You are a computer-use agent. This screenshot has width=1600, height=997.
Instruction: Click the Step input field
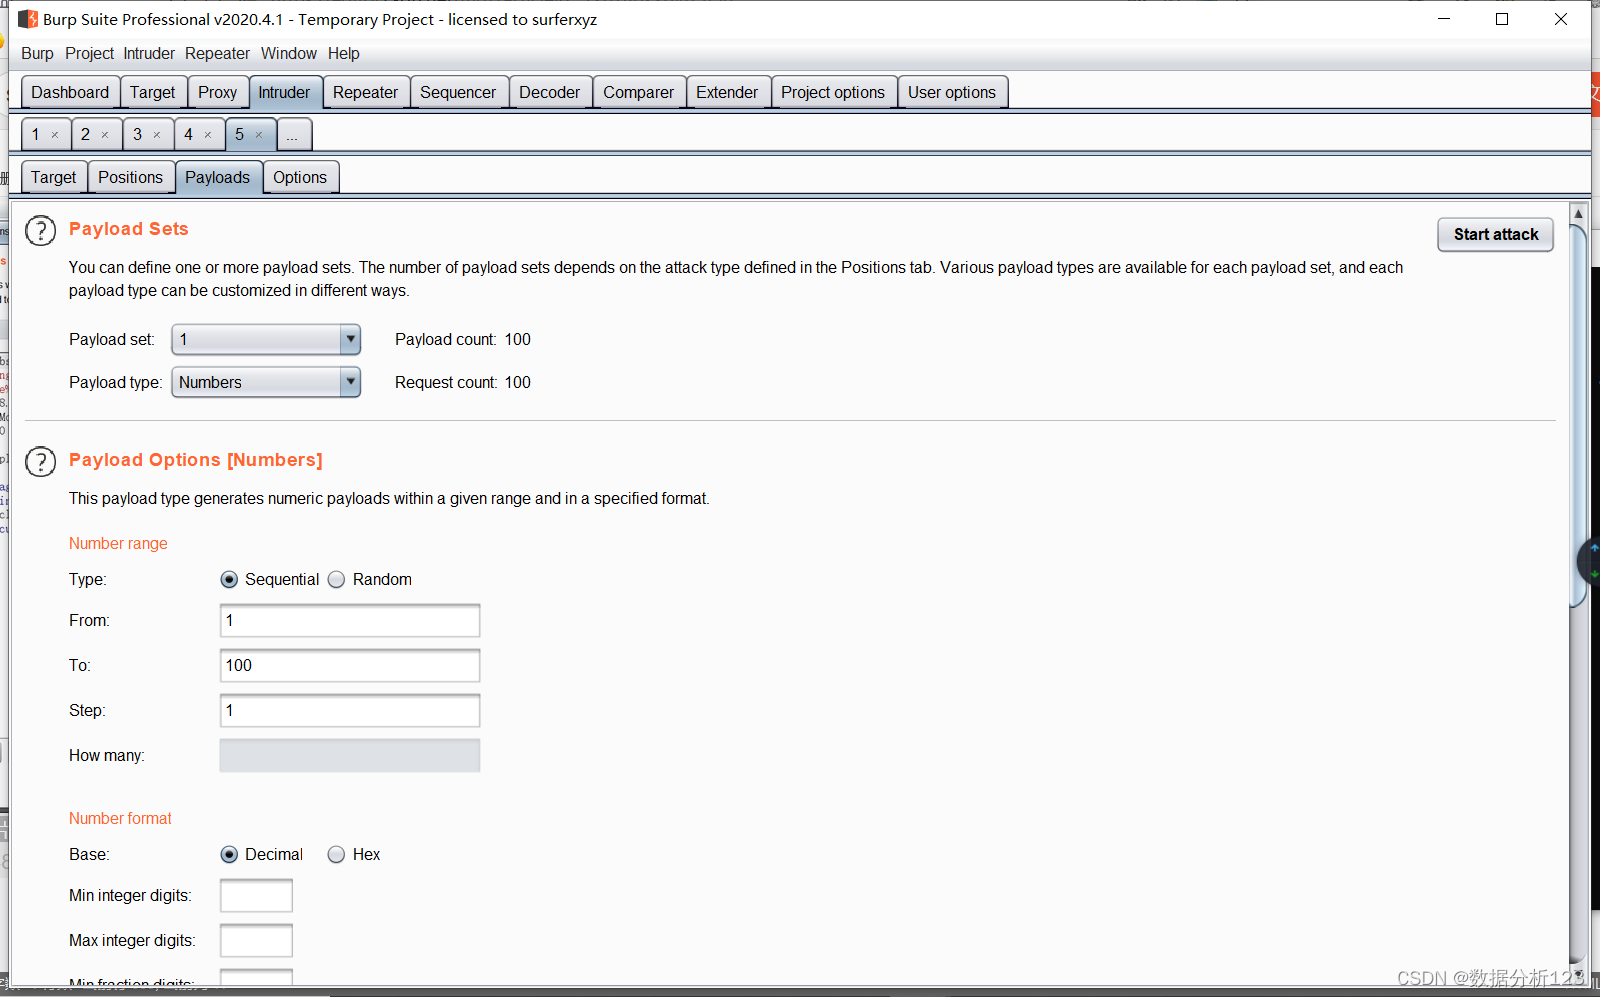350,710
